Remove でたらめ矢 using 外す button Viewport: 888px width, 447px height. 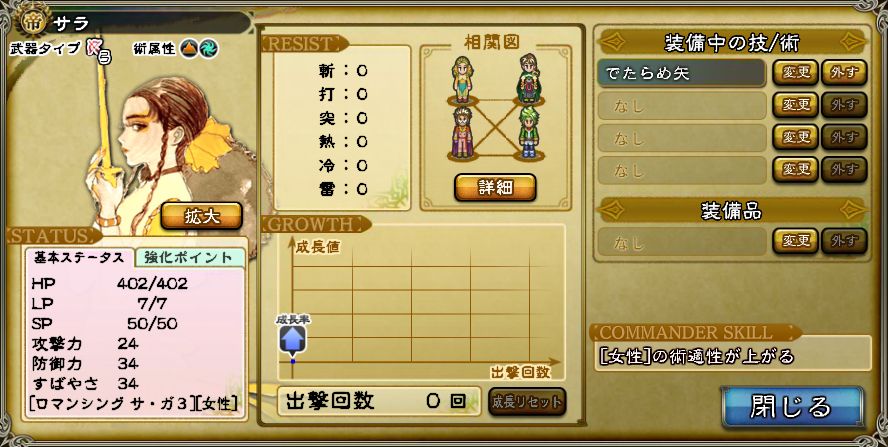844,73
